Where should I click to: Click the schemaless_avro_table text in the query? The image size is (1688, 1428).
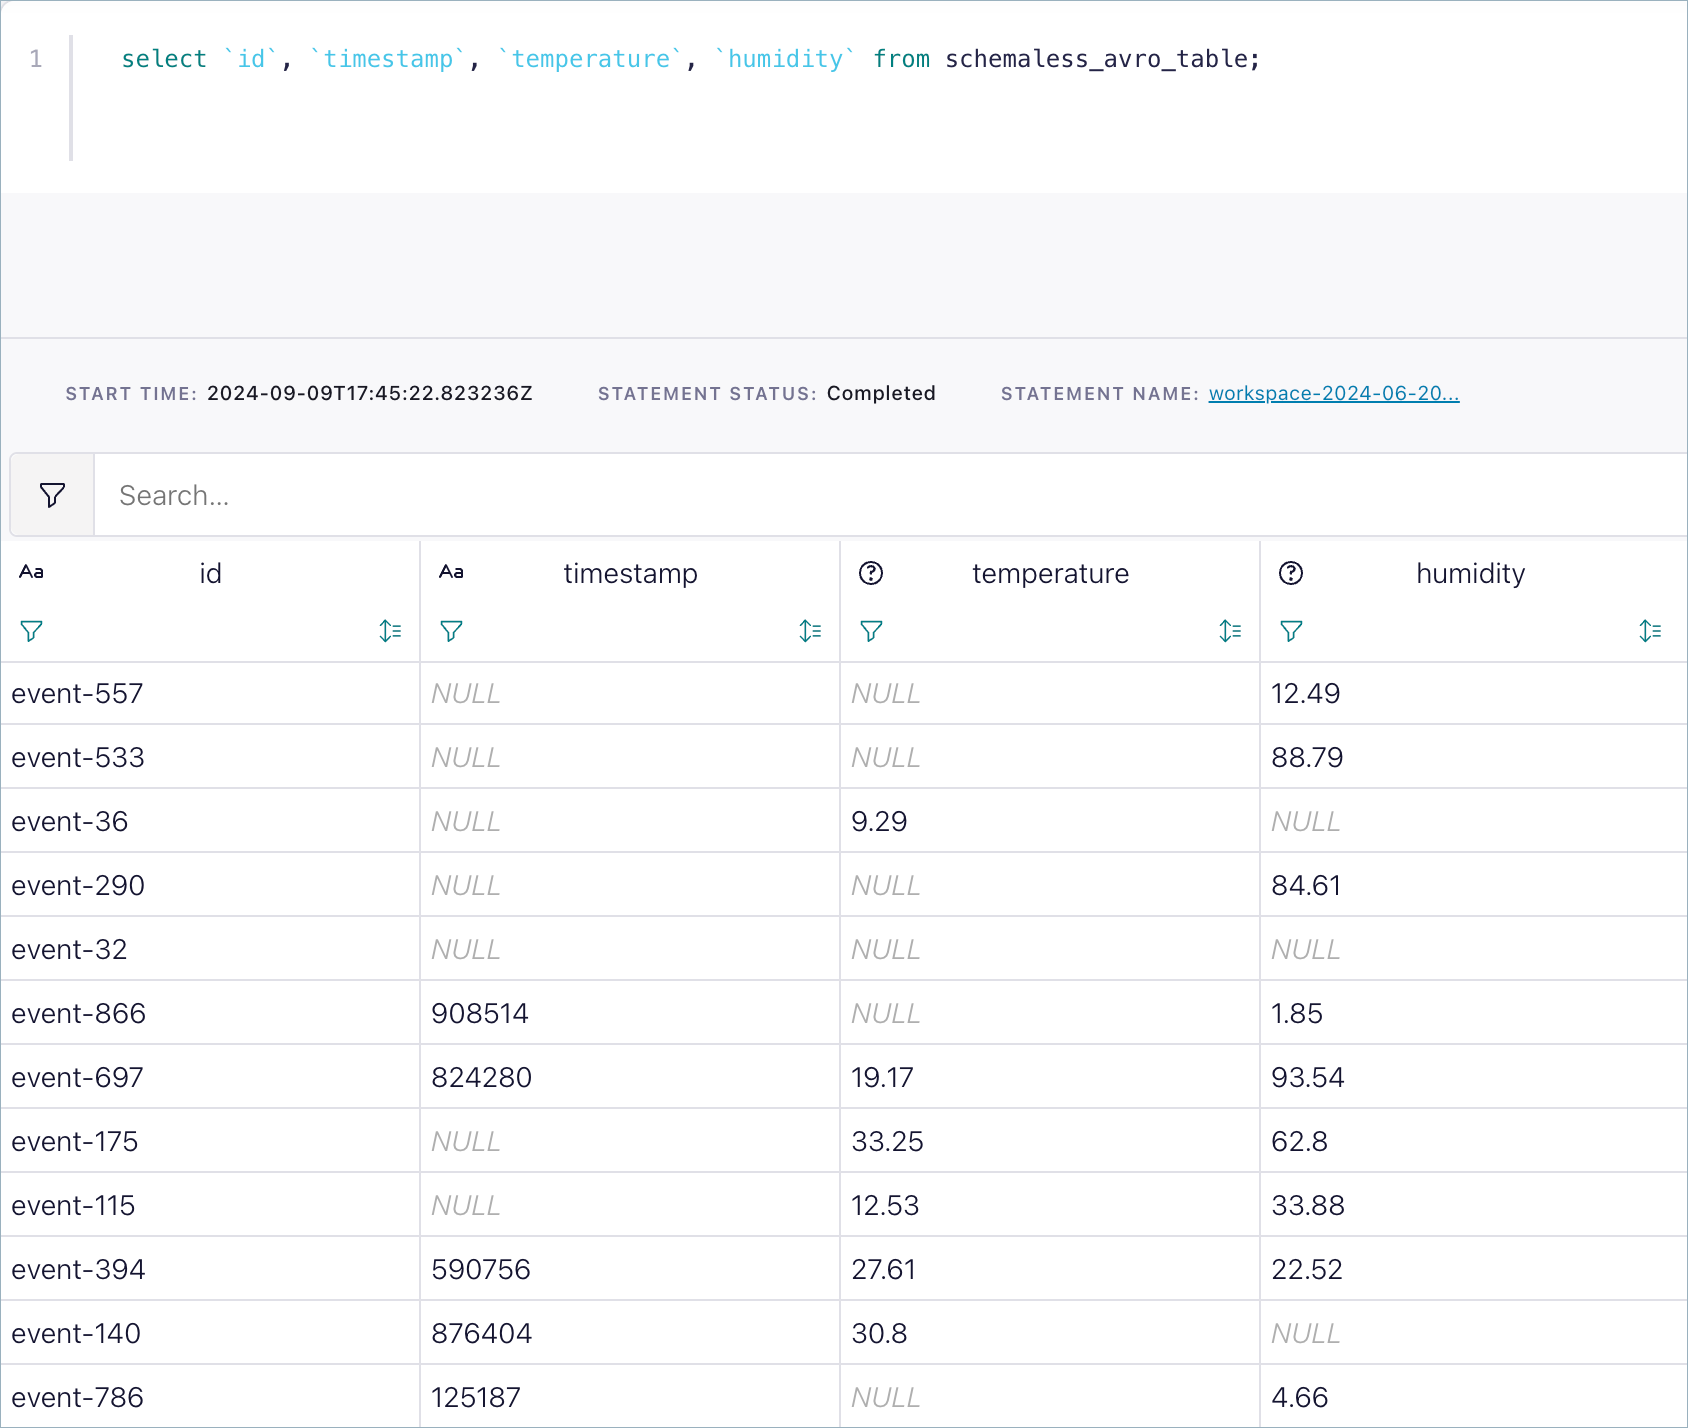(x=1098, y=59)
